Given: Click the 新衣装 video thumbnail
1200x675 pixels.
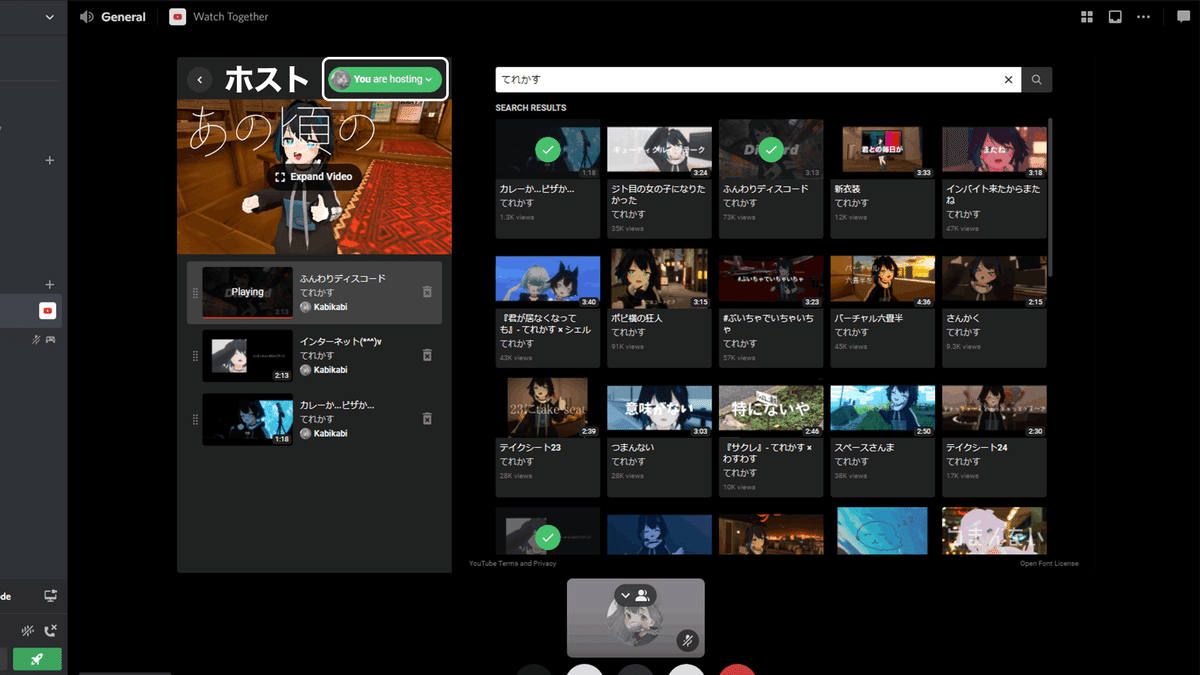Looking at the screenshot, I should click(x=882, y=150).
